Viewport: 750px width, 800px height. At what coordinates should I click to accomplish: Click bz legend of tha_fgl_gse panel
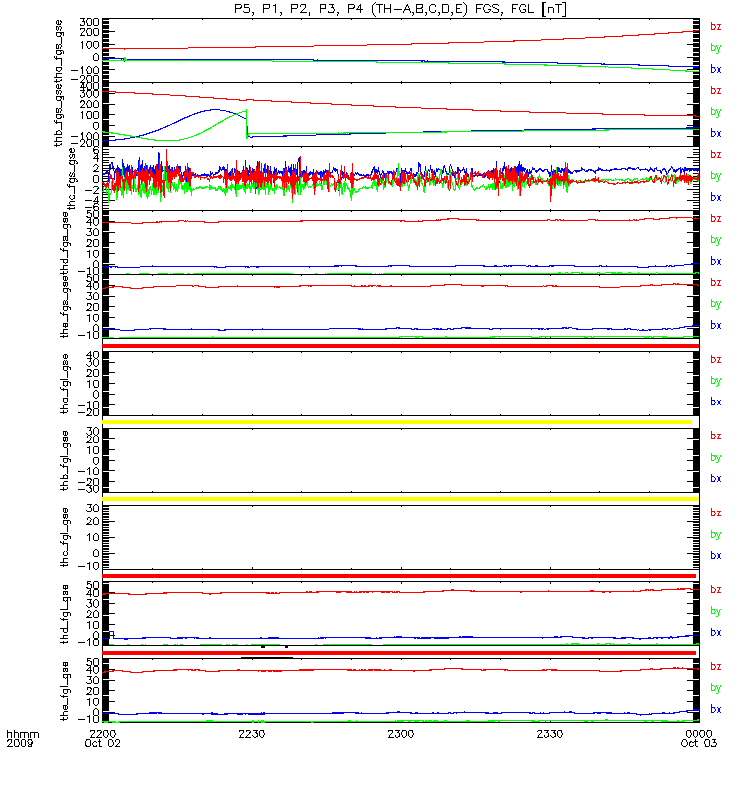coord(716,360)
